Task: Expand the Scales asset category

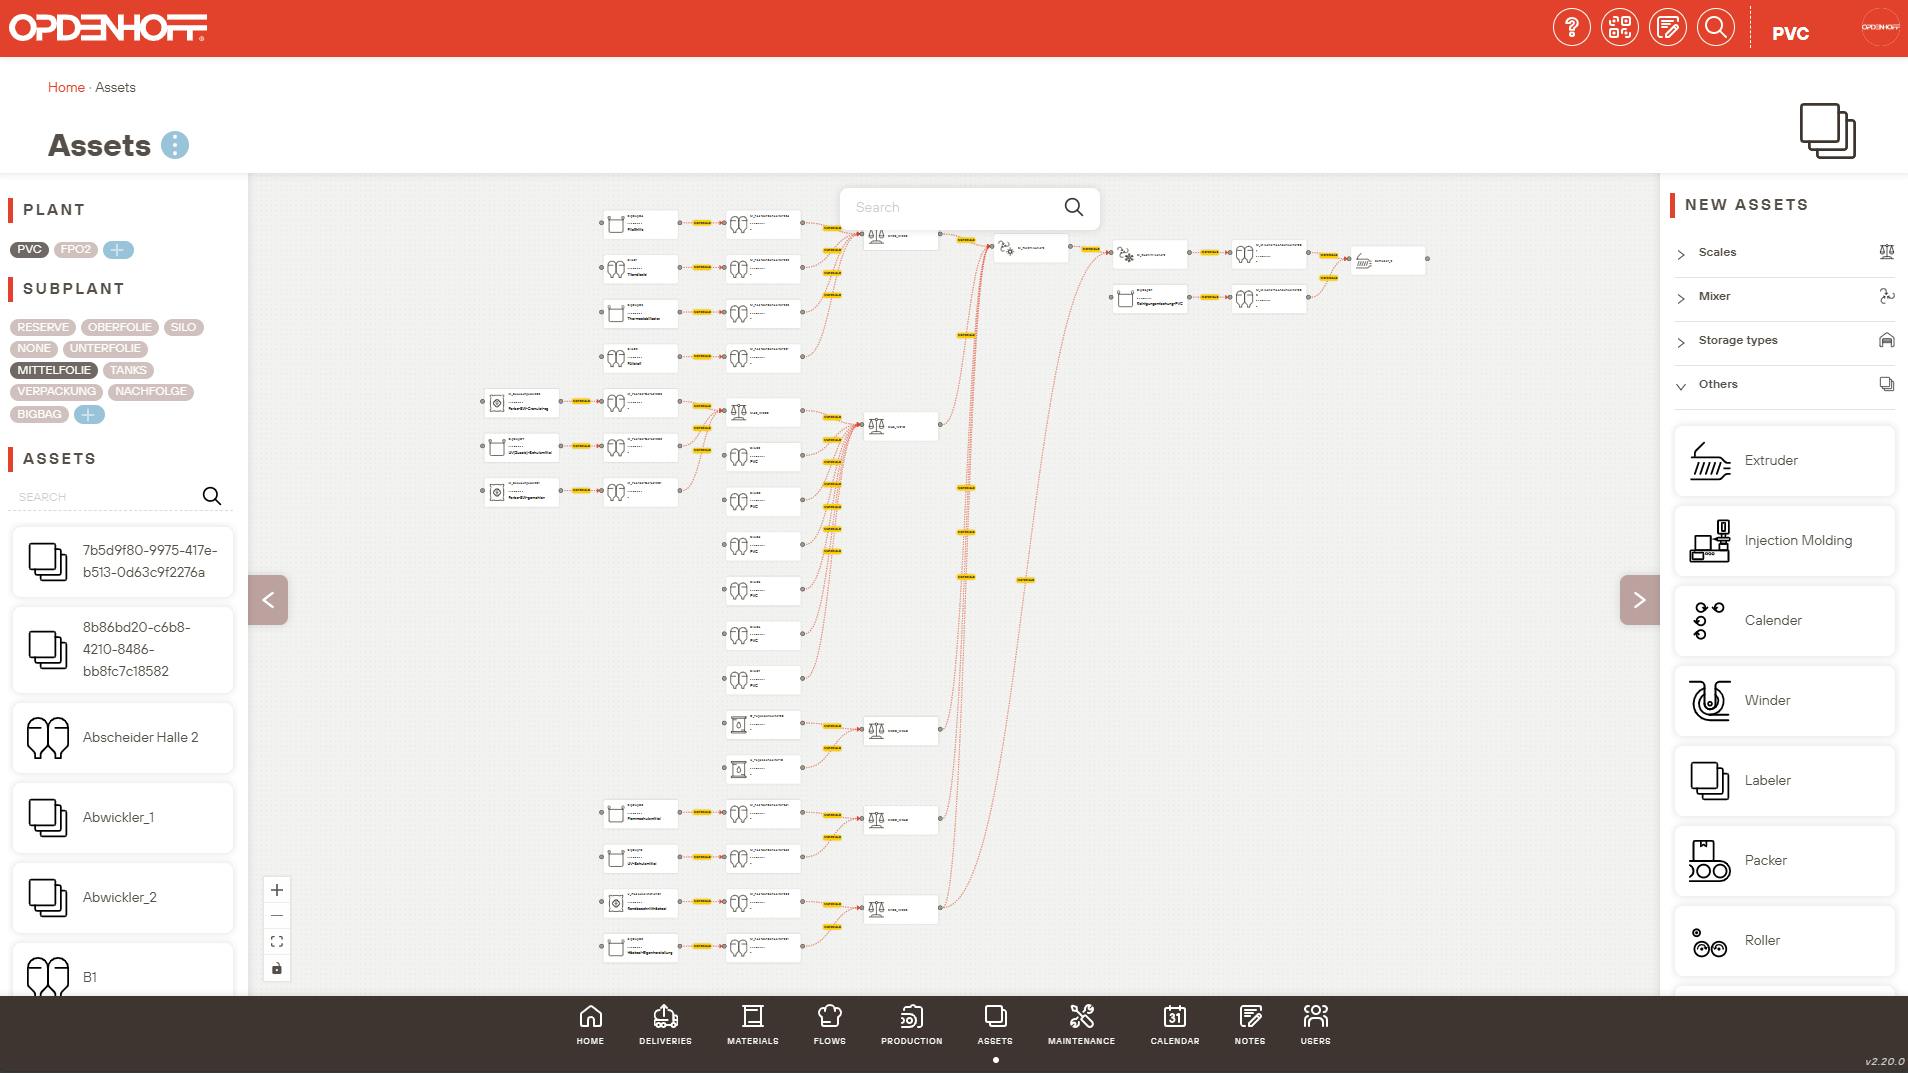Action: [x=1716, y=252]
